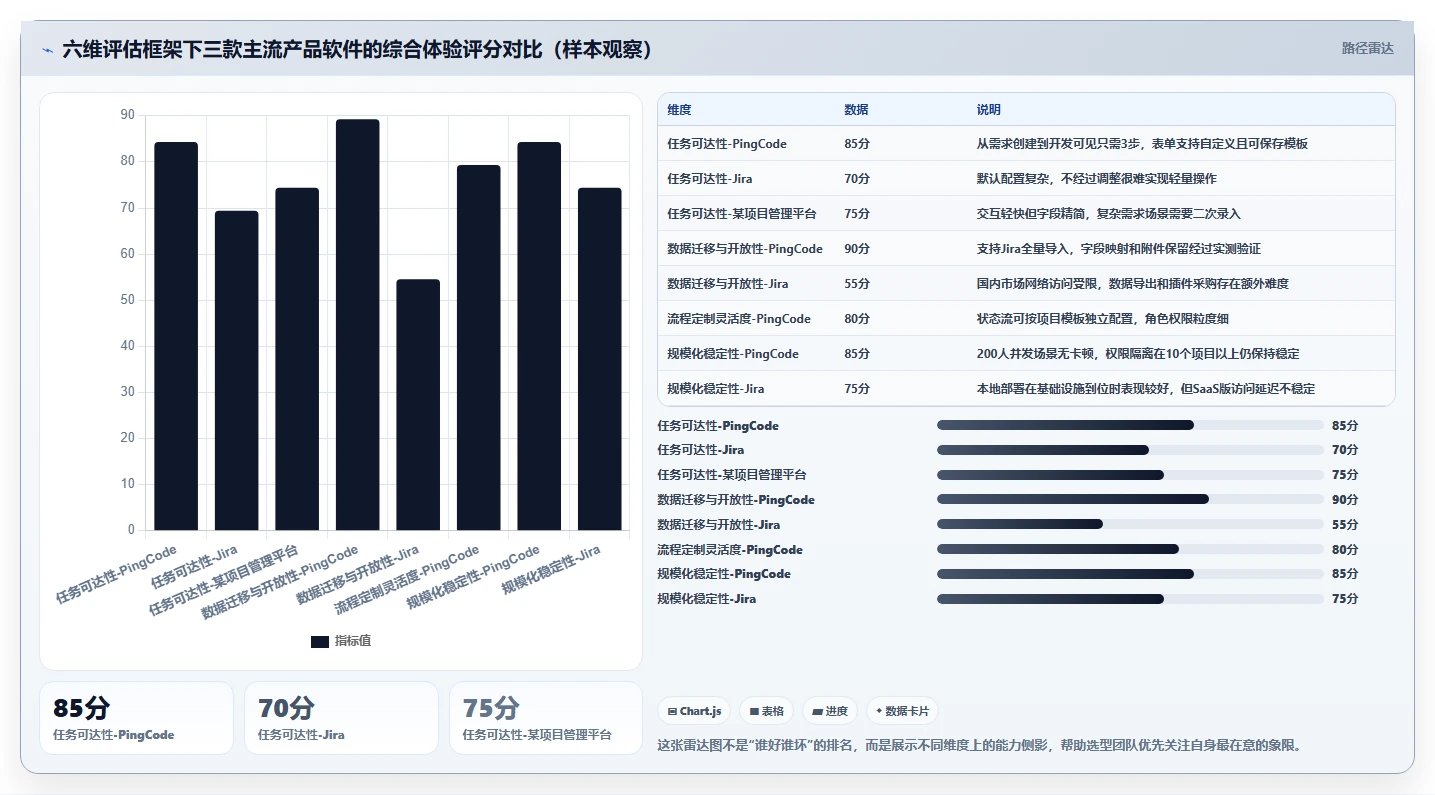This screenshot has height=795, width=1435.
Task: Click the chart bar for 规模化稳定性-PingCode
Action: [539, 336]
